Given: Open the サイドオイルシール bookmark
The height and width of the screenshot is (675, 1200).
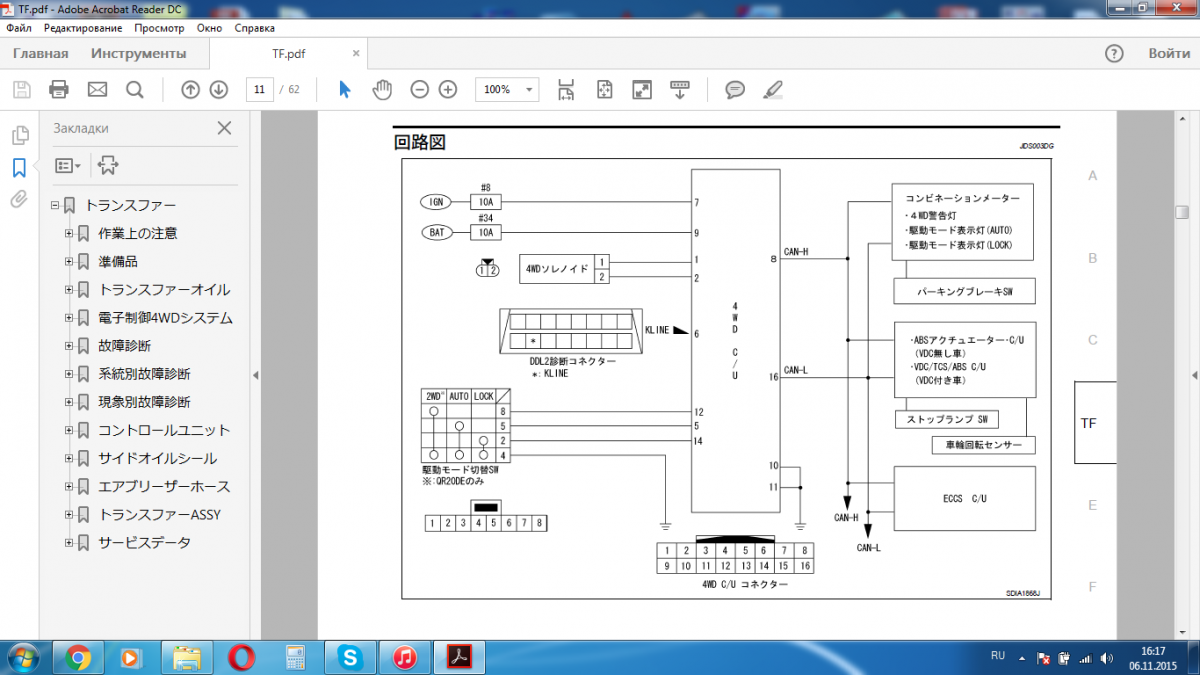Looking at the screenshot, I should tap(157, 459).
